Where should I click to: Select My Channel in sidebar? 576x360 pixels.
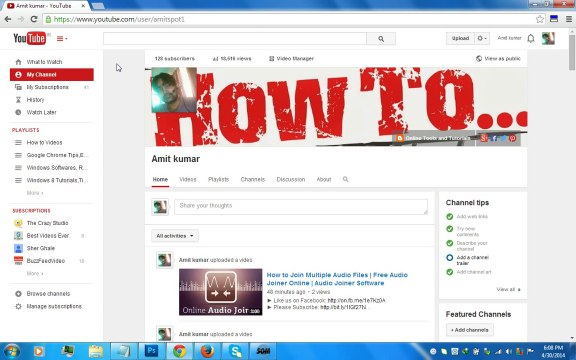coord(52,75)
